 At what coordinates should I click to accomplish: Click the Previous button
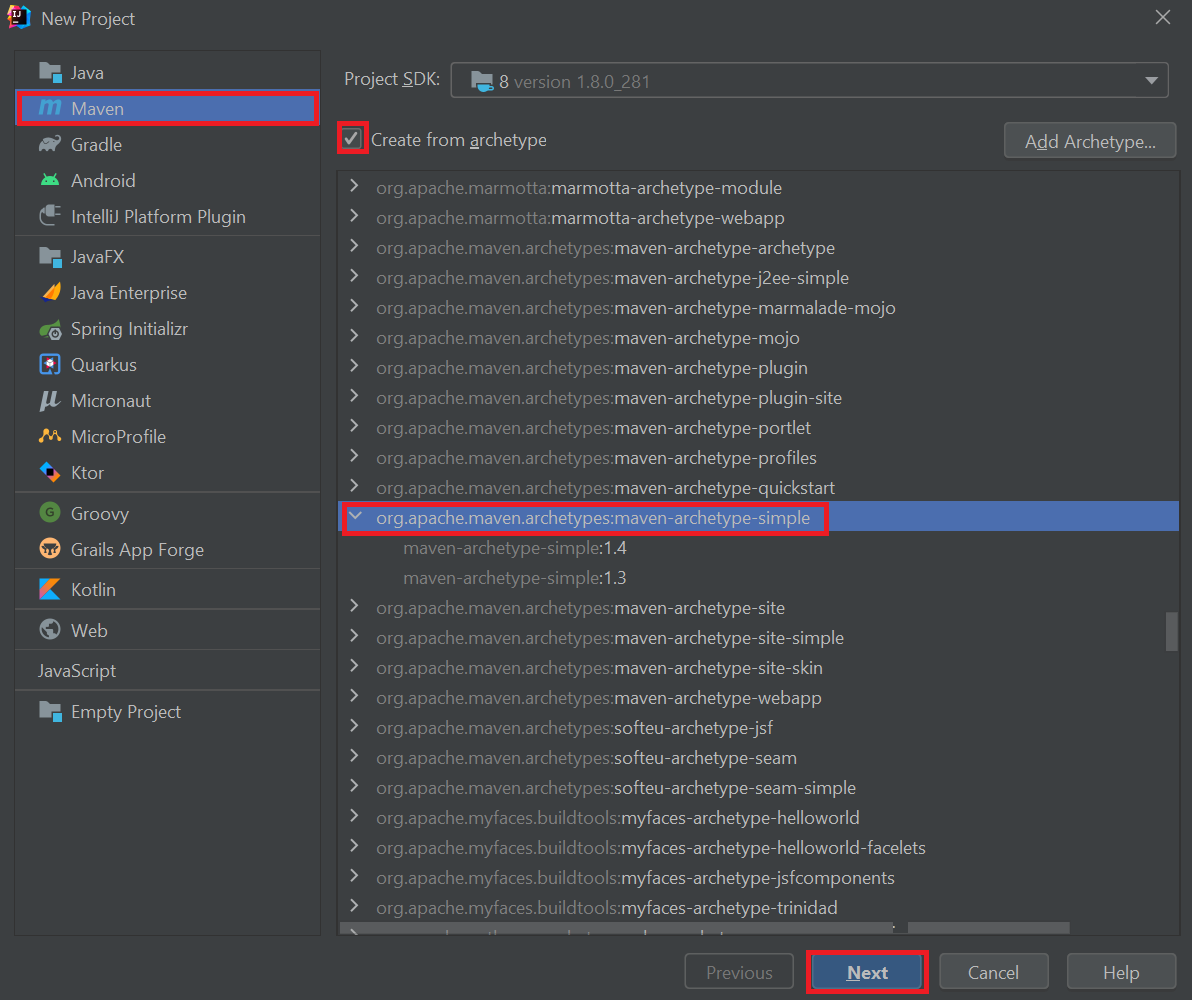click(739, 973)
